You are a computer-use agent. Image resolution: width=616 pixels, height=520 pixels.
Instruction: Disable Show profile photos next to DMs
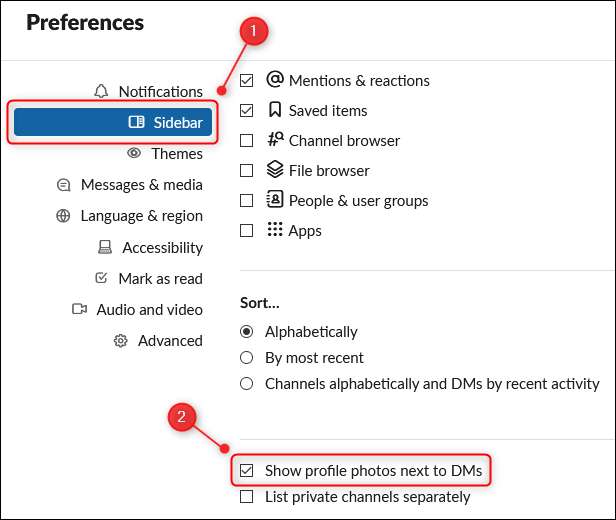247,470
